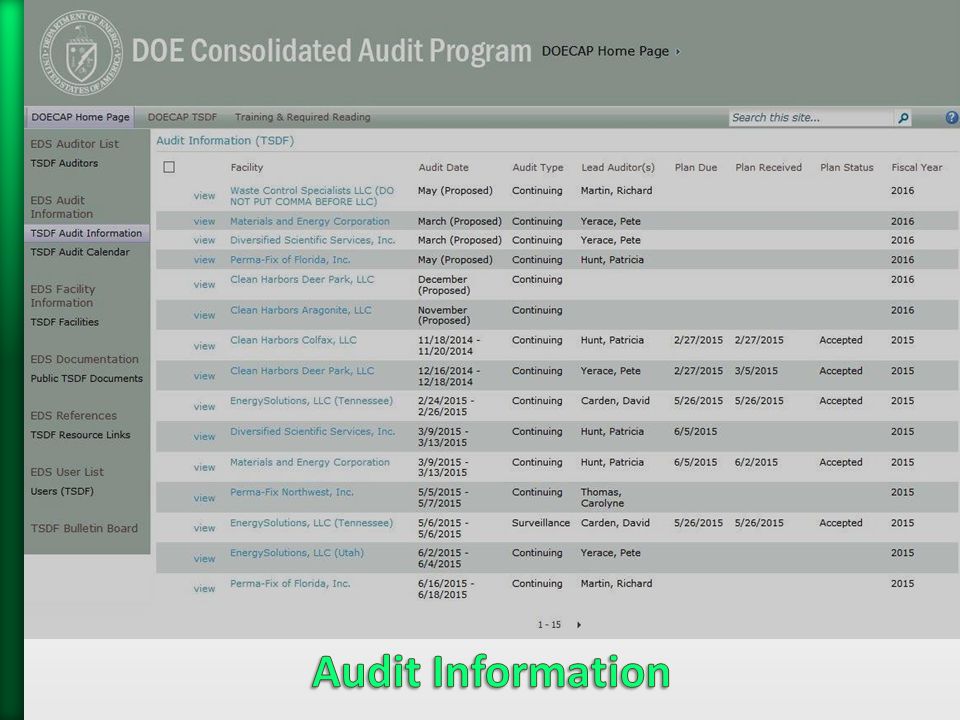Click the 6/2/2015 plan received cell
This screenshot has height=720, width=960.
[756, 462]
